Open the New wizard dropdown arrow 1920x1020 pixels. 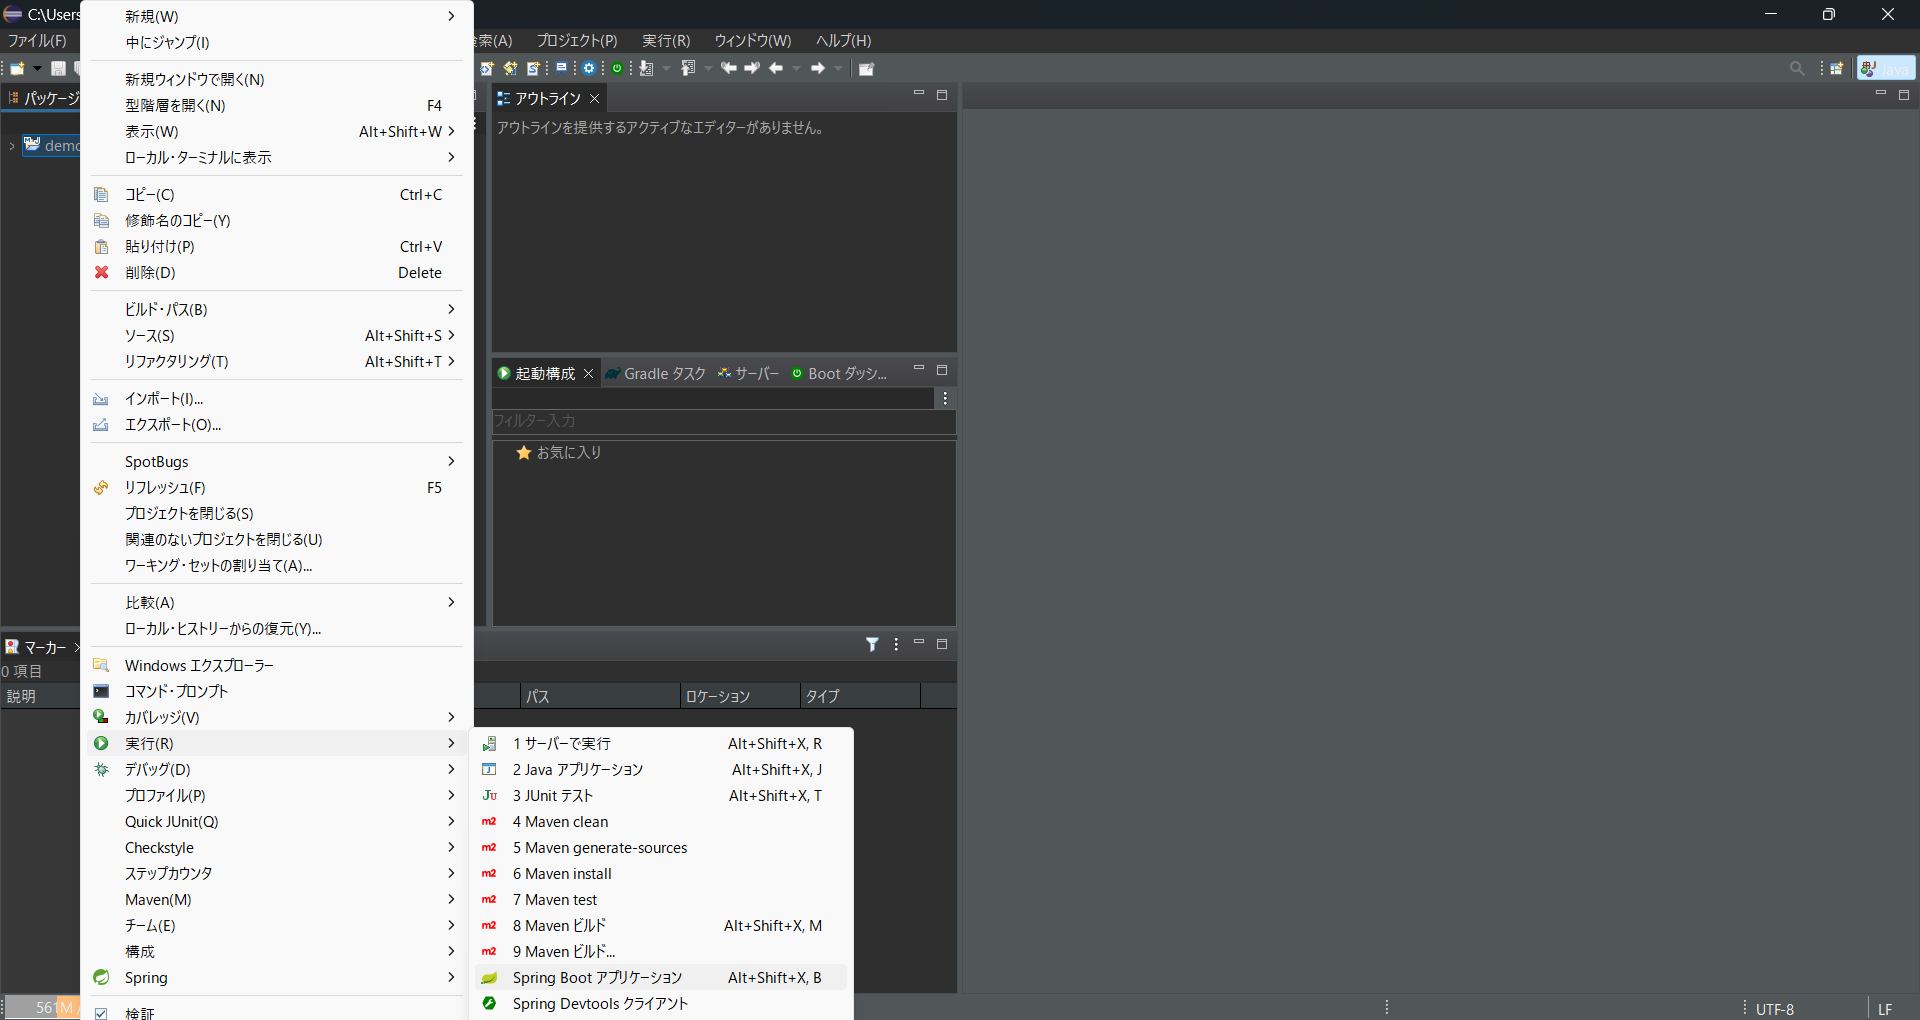[x=37, y=69]
